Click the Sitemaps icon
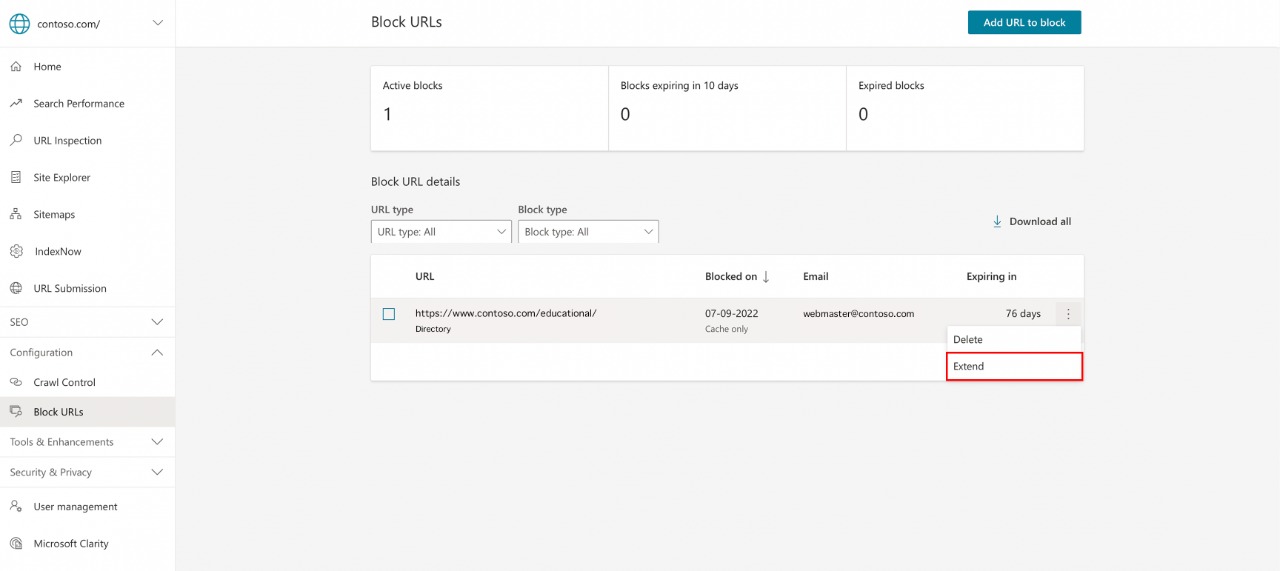 pyautogui.click(x=16, y=215)
